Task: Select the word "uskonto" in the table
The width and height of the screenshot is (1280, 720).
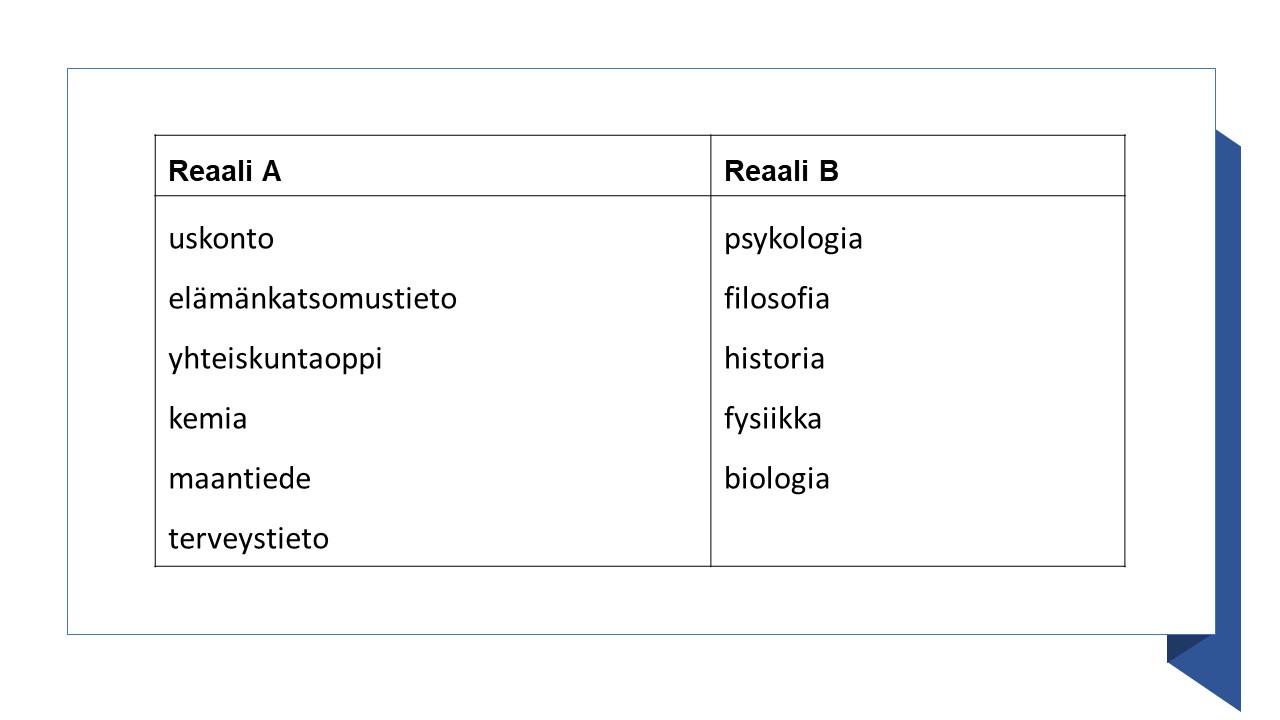Action: (x=221, y=239)
